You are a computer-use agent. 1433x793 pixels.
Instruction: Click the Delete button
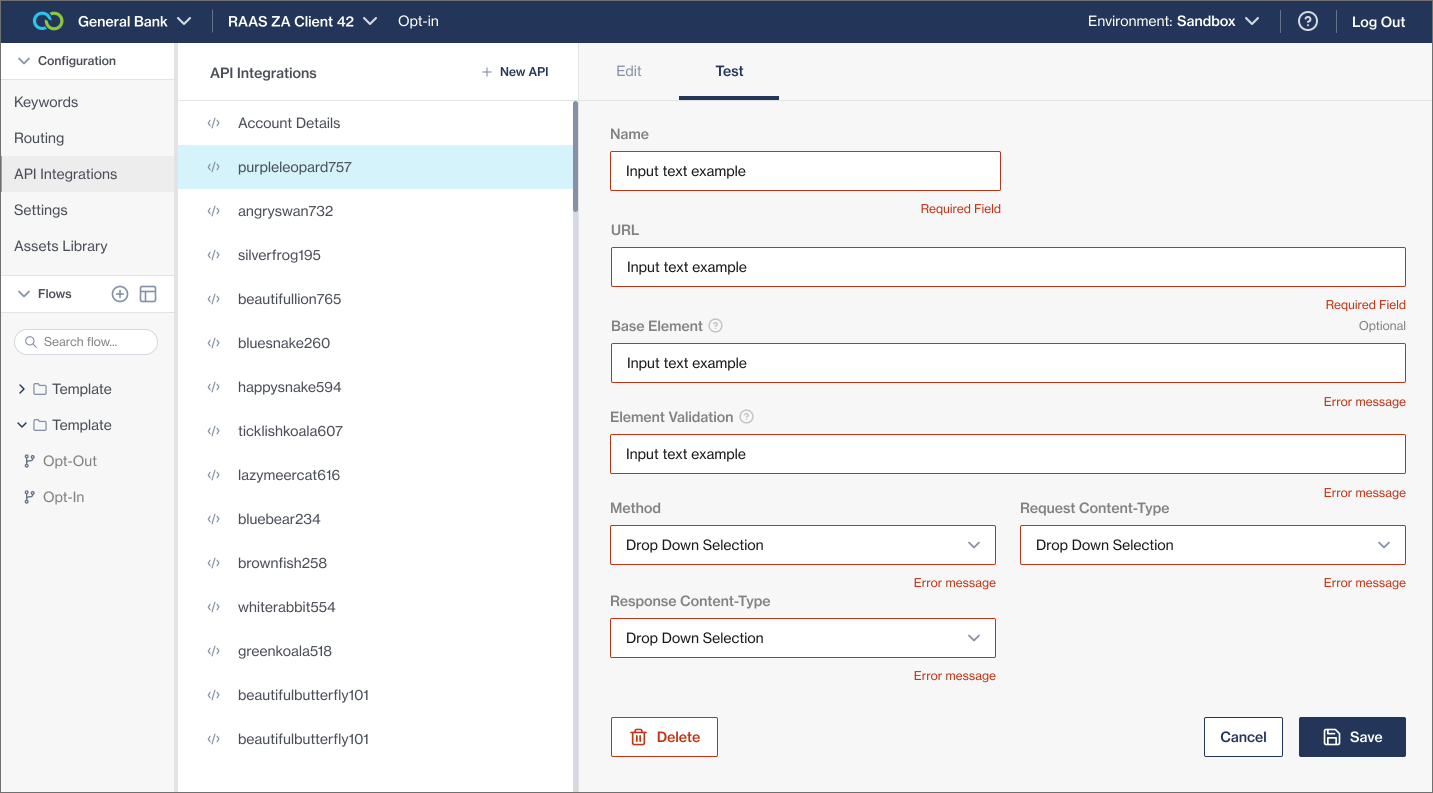(x=664, y=737)
